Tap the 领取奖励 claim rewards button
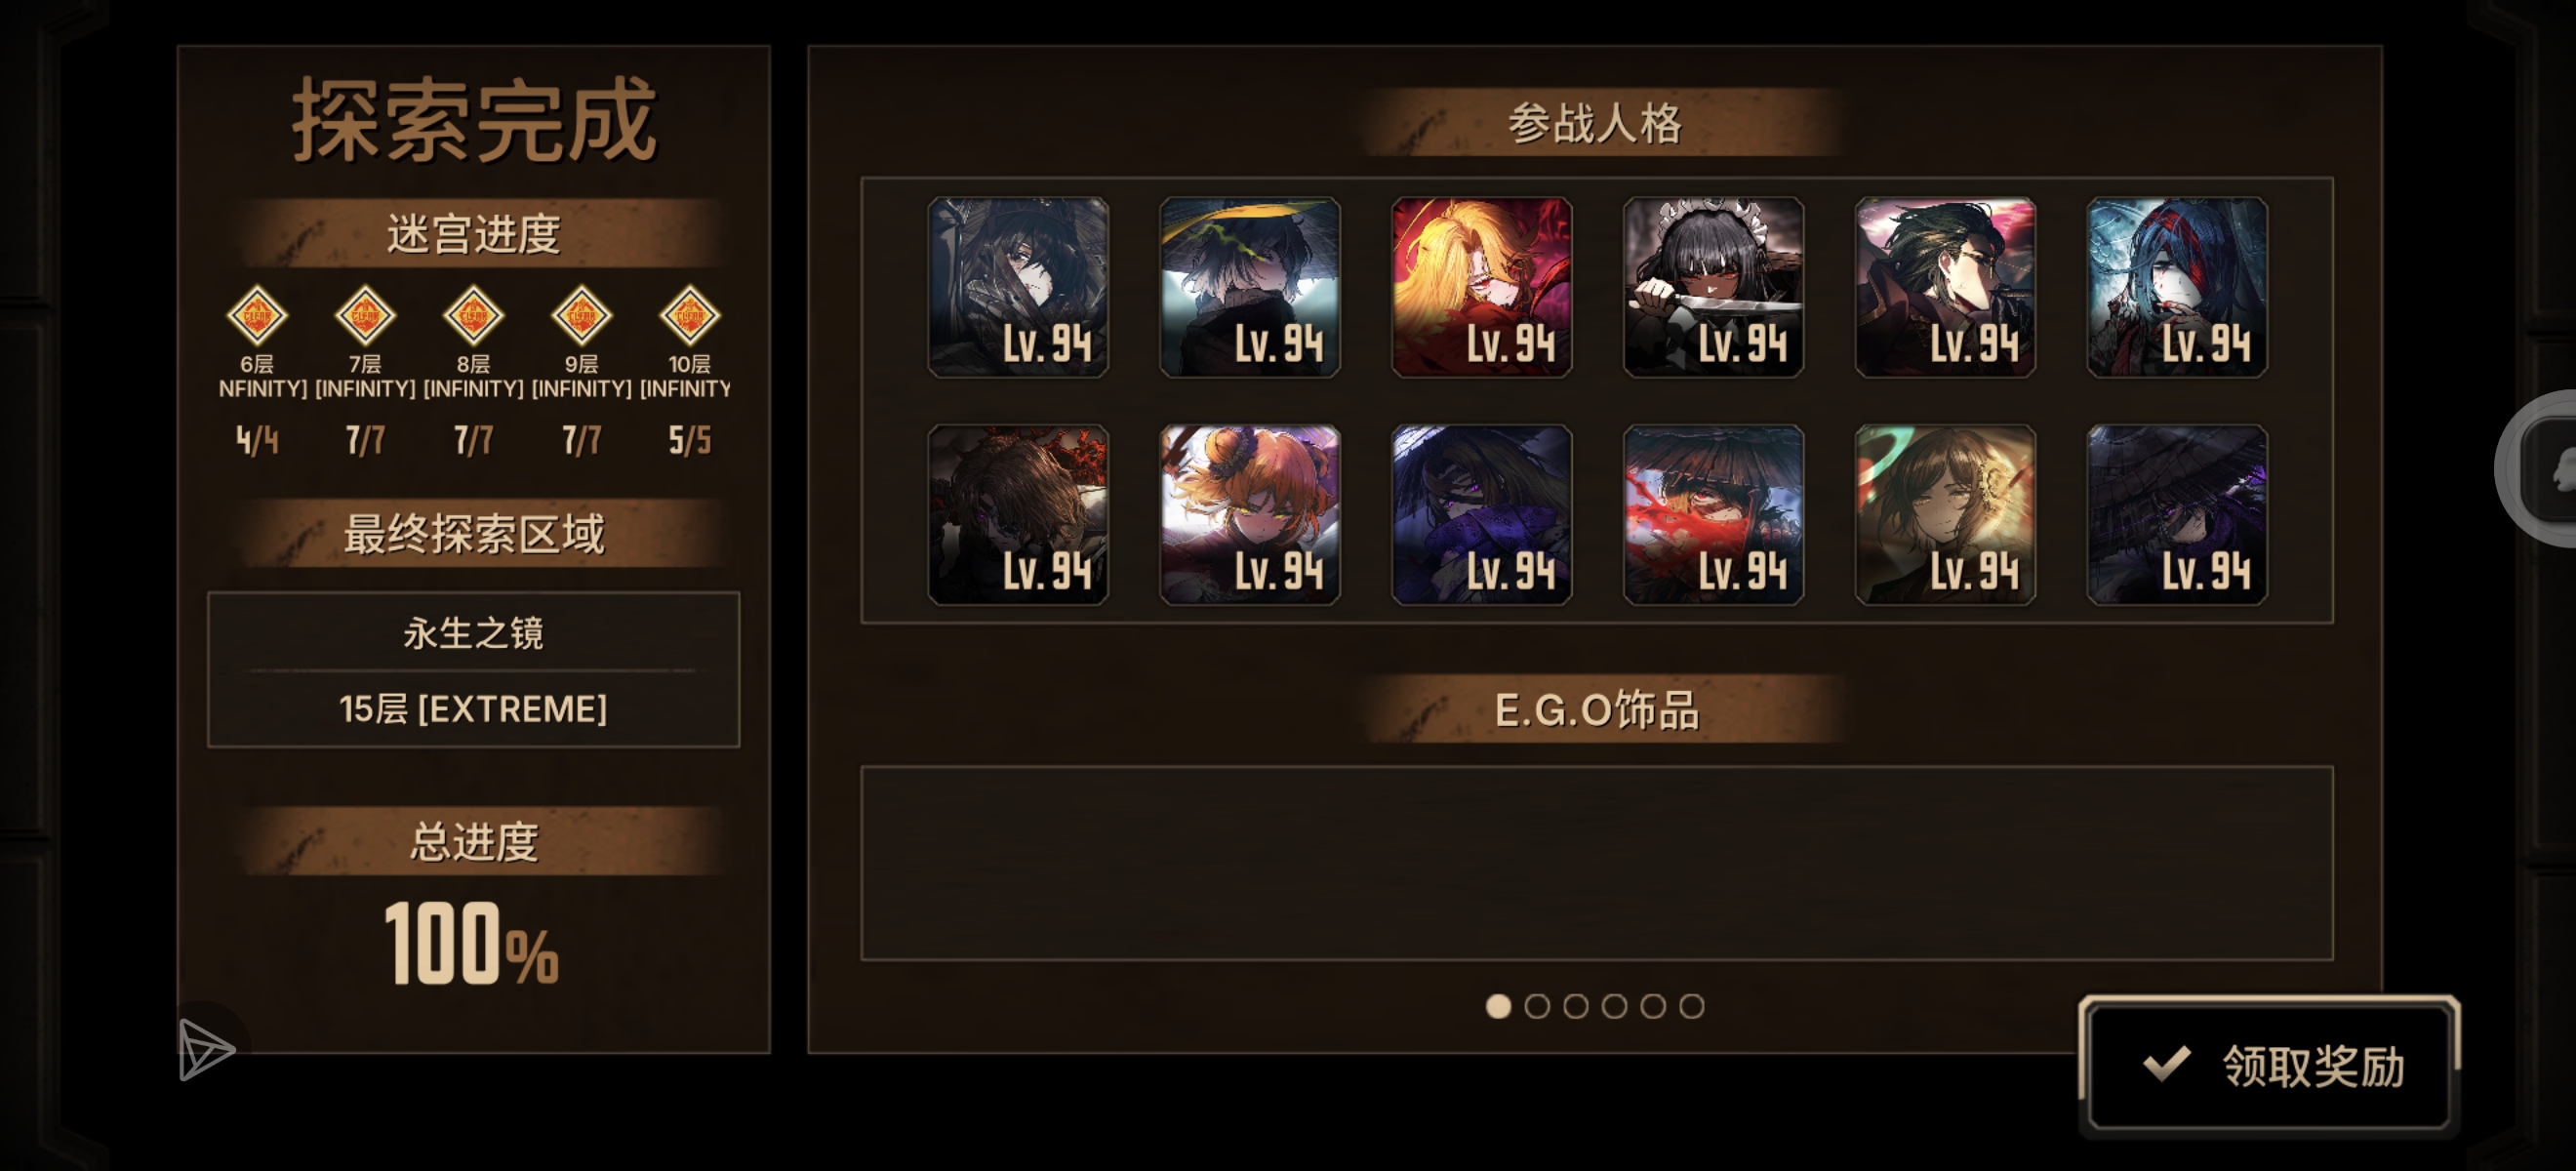 pyautogui.click(x=2269, y=1066)
